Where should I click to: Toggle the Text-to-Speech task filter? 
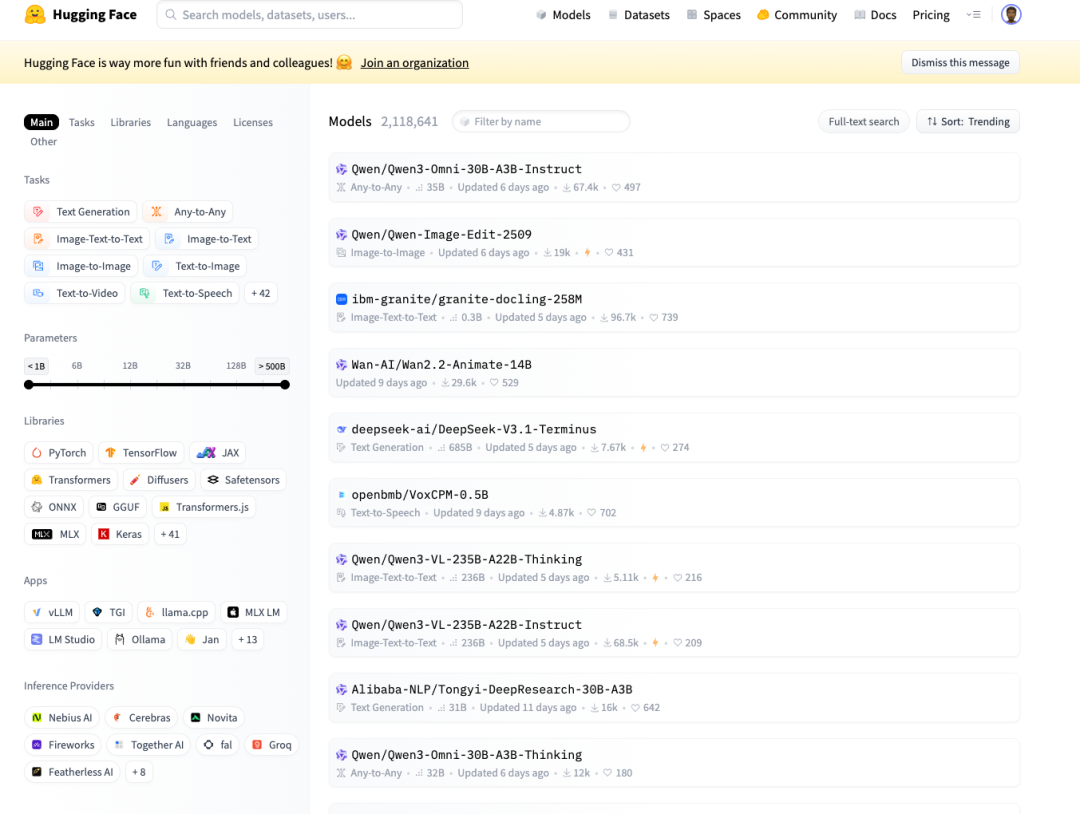click(x=185, y=293)
